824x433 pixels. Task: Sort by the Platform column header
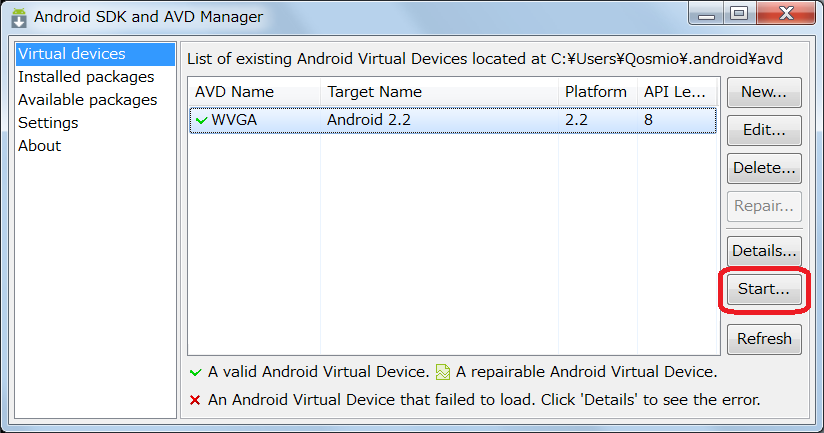[598, 92]
